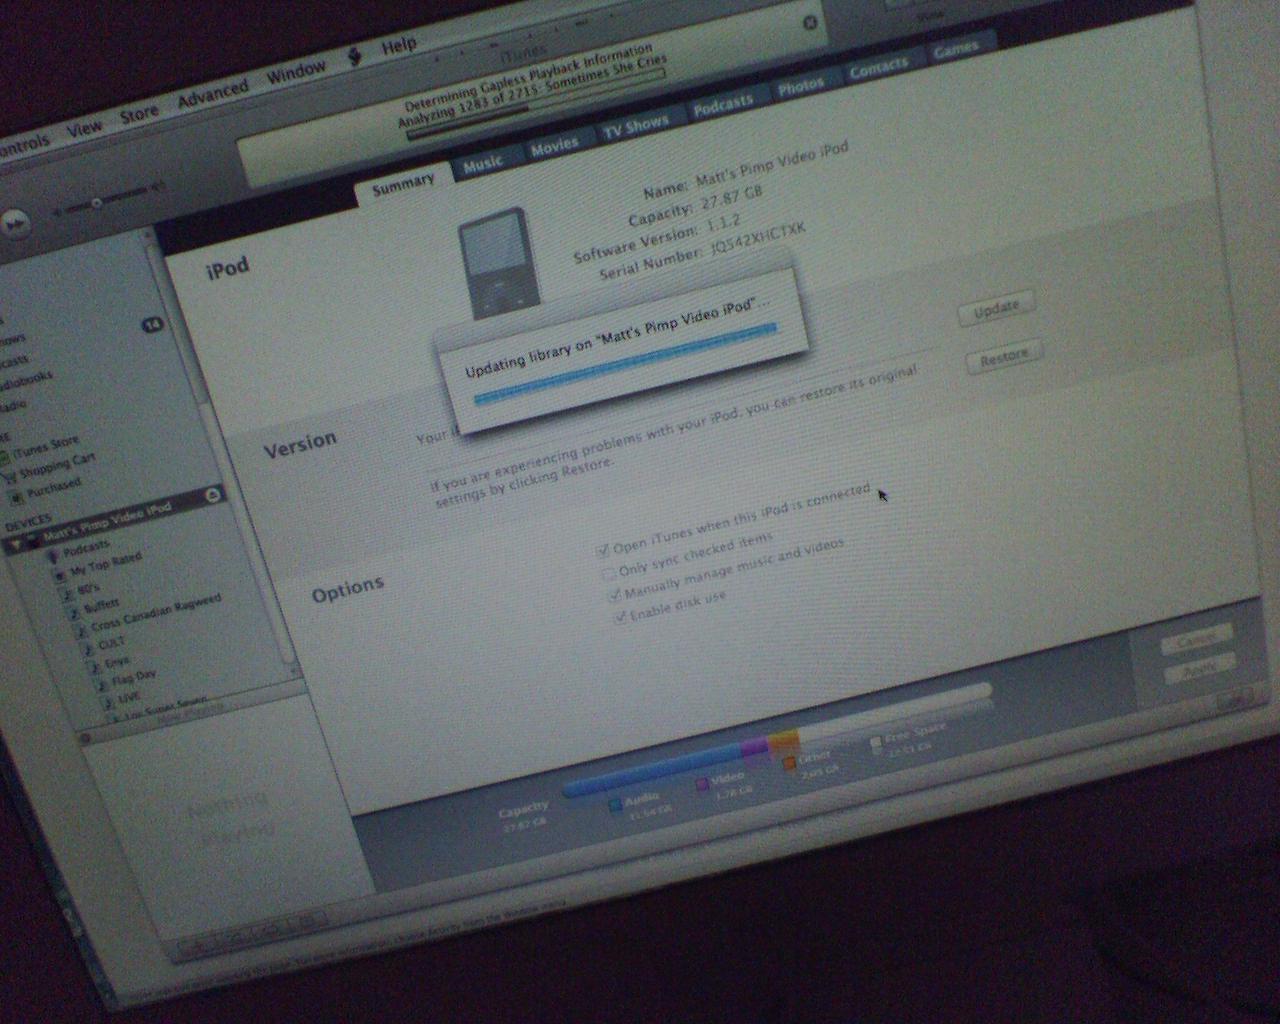Screen dimensions: 1280x1024
Task: Click the fast-forward playback button
Action: [14, 224]
